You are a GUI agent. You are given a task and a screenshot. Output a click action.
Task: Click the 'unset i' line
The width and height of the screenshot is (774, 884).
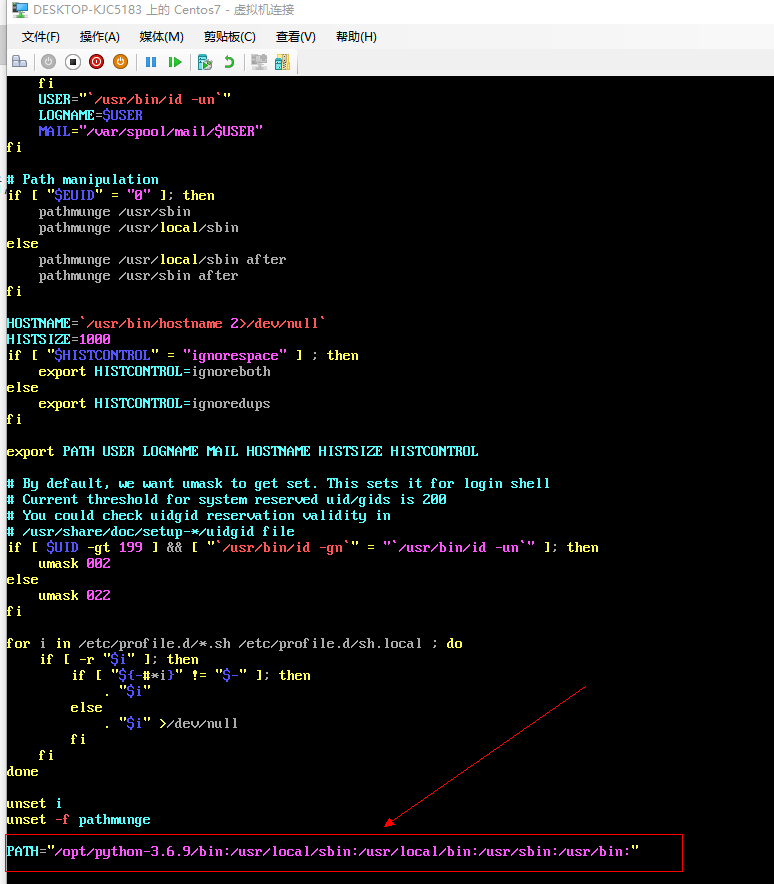pyautogui.click(x=34, y=803)
